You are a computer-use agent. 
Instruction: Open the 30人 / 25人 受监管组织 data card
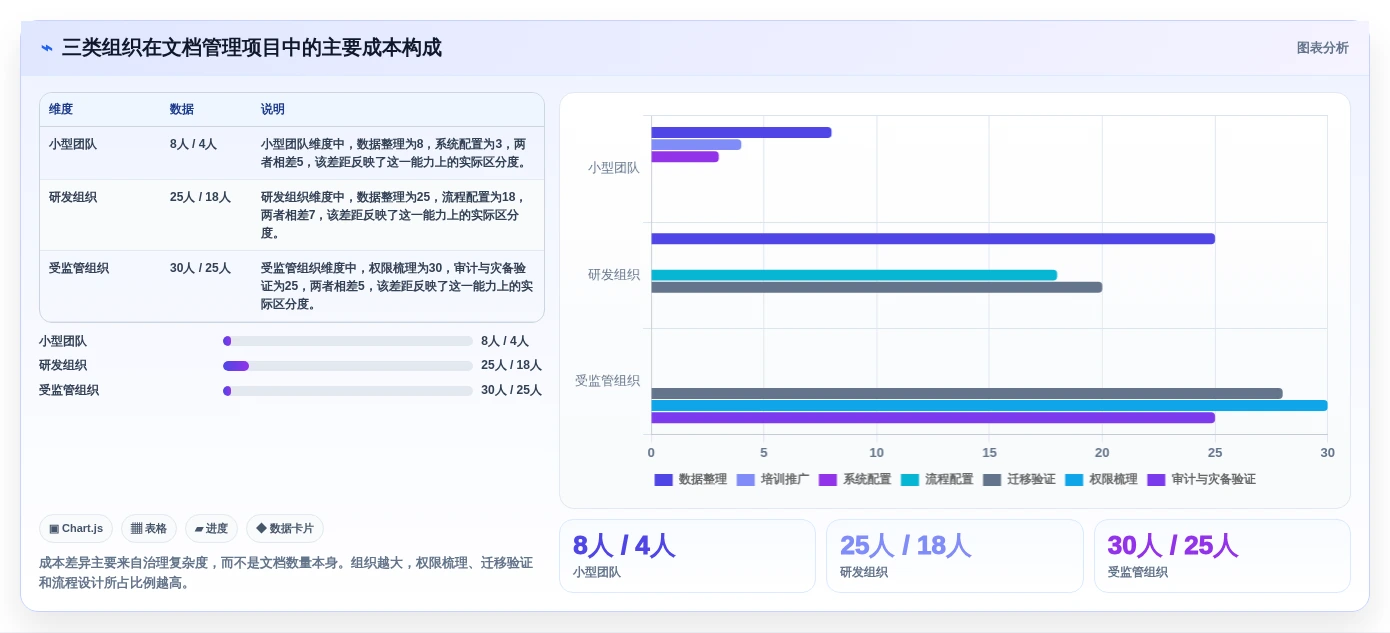[1222, 556]
